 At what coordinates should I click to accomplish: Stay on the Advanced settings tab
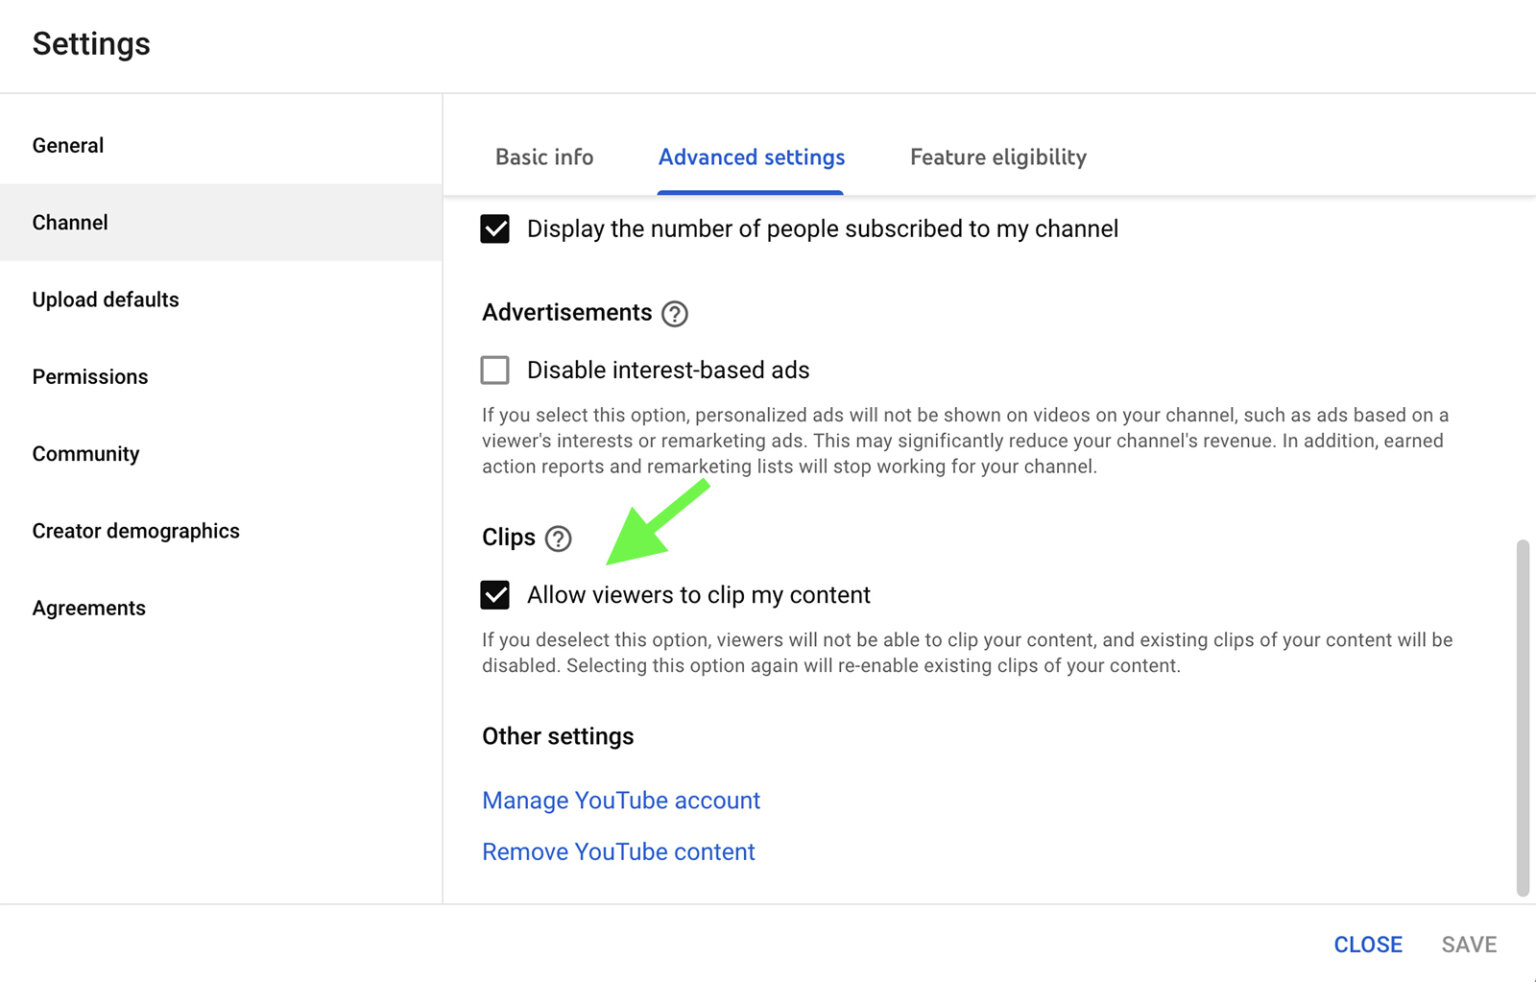[x=751, y=157]
